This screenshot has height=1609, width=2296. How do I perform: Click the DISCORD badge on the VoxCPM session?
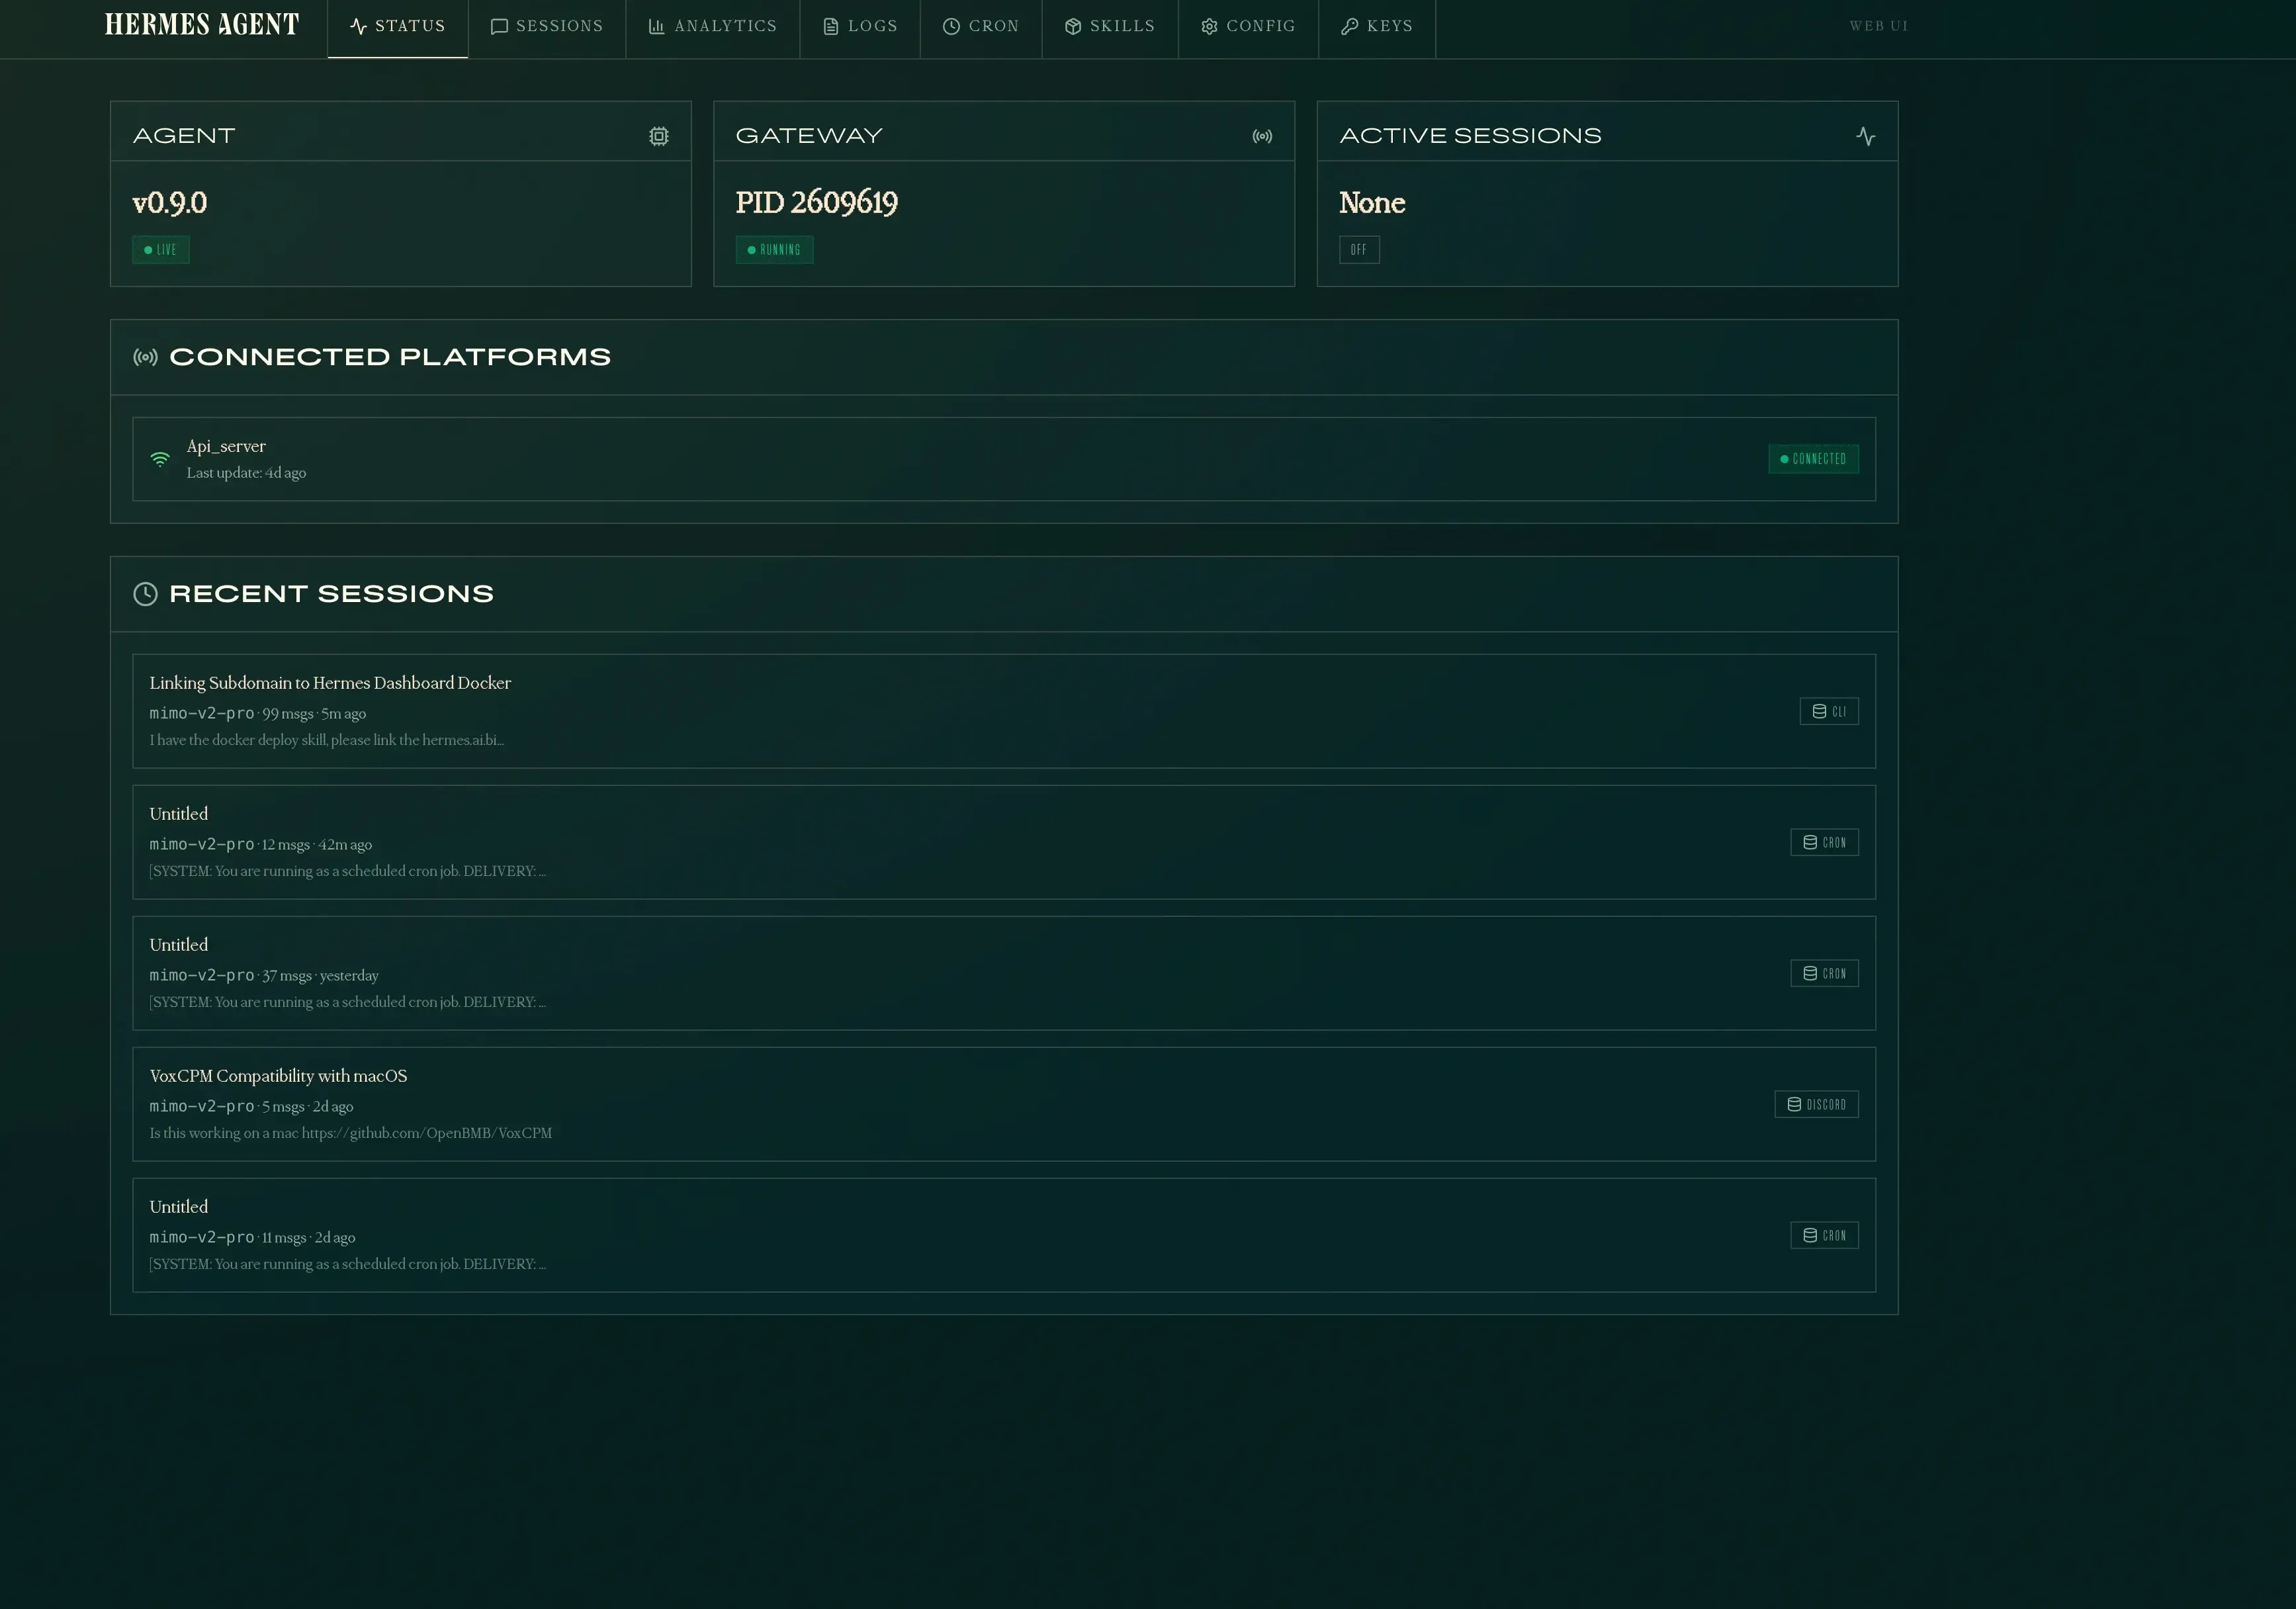(1816, 1104)
